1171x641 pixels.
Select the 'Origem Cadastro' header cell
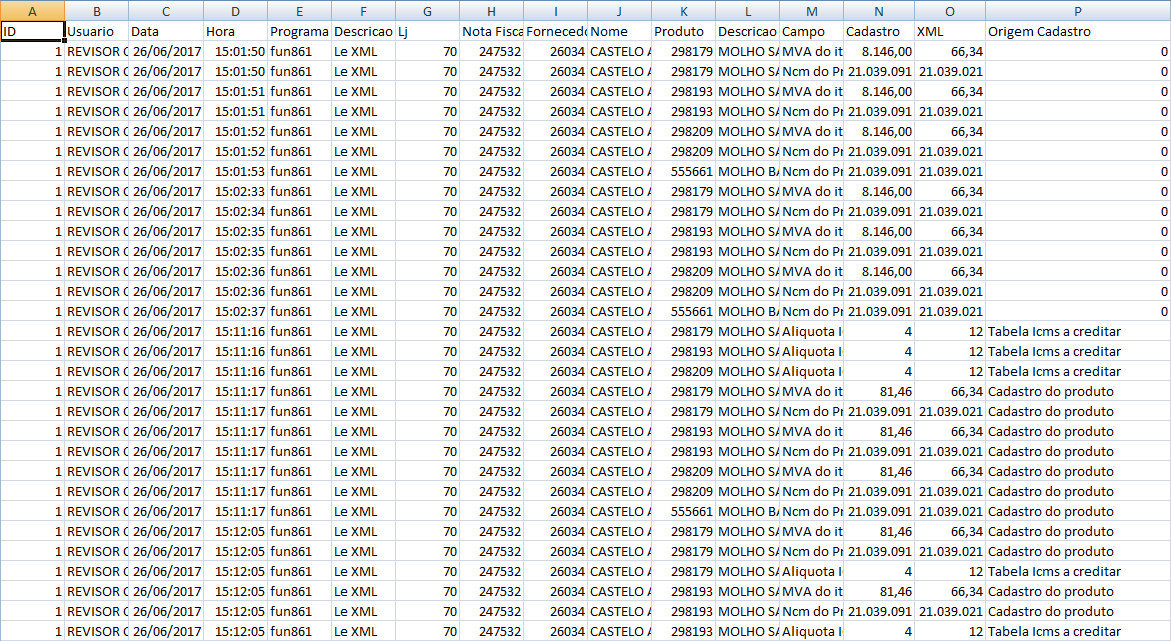coord(1077,31)
